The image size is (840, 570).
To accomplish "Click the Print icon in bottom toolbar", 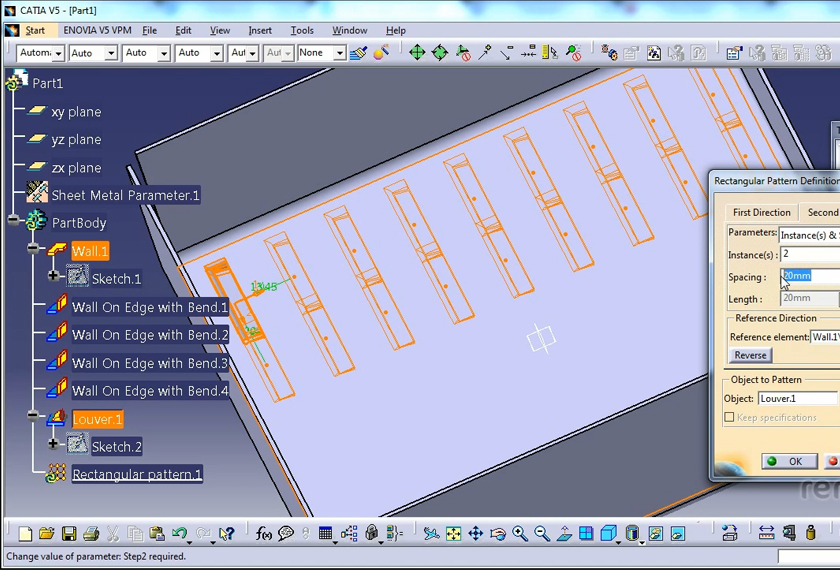I will coord(91,534).
